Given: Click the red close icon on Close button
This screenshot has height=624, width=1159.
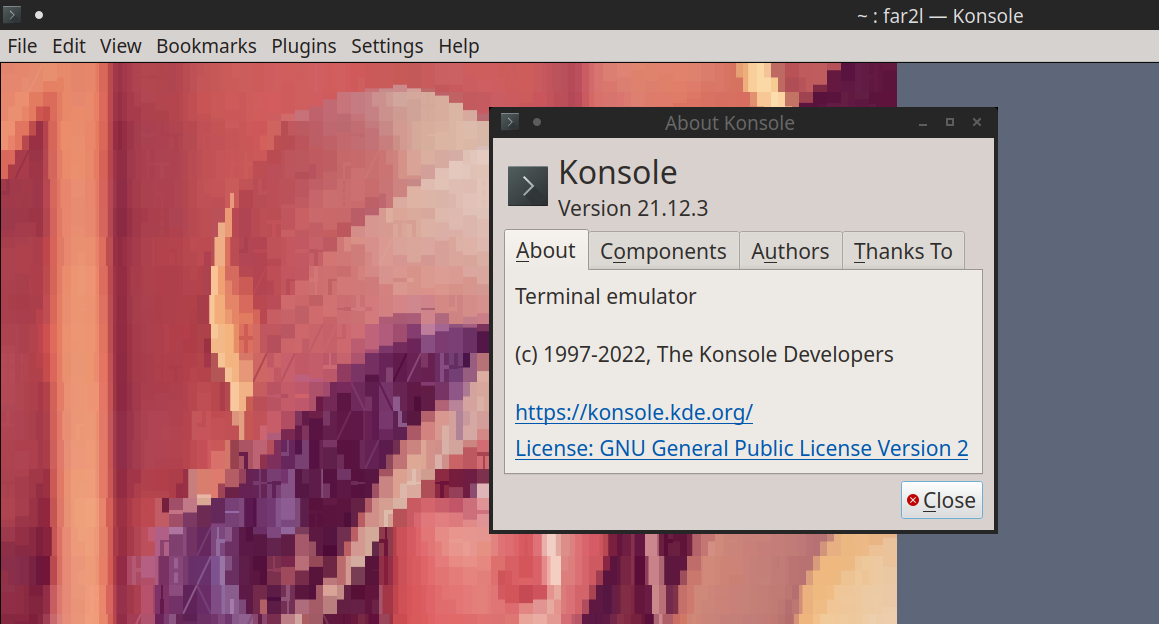Looking at the screenshot, I should (x=913, y=500).
